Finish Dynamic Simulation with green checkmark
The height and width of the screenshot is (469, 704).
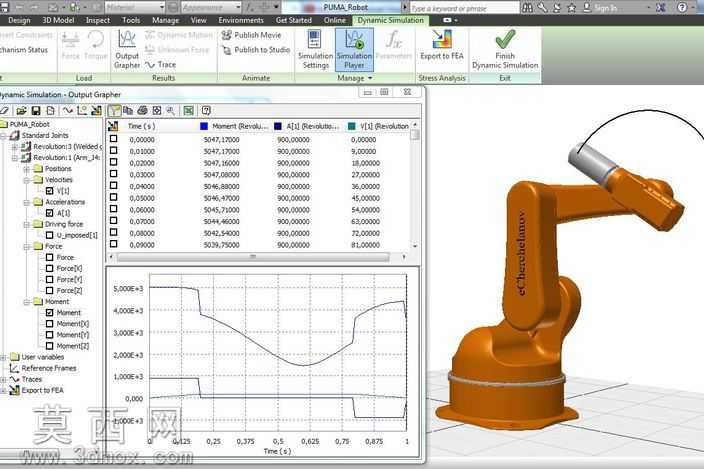(x=505, y=49)
